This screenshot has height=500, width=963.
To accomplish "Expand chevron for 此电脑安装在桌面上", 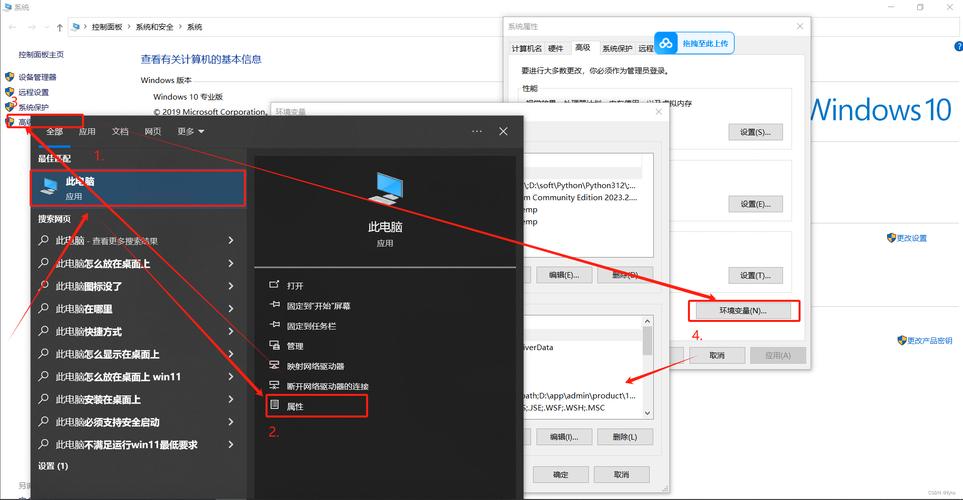I will [231, 399].
